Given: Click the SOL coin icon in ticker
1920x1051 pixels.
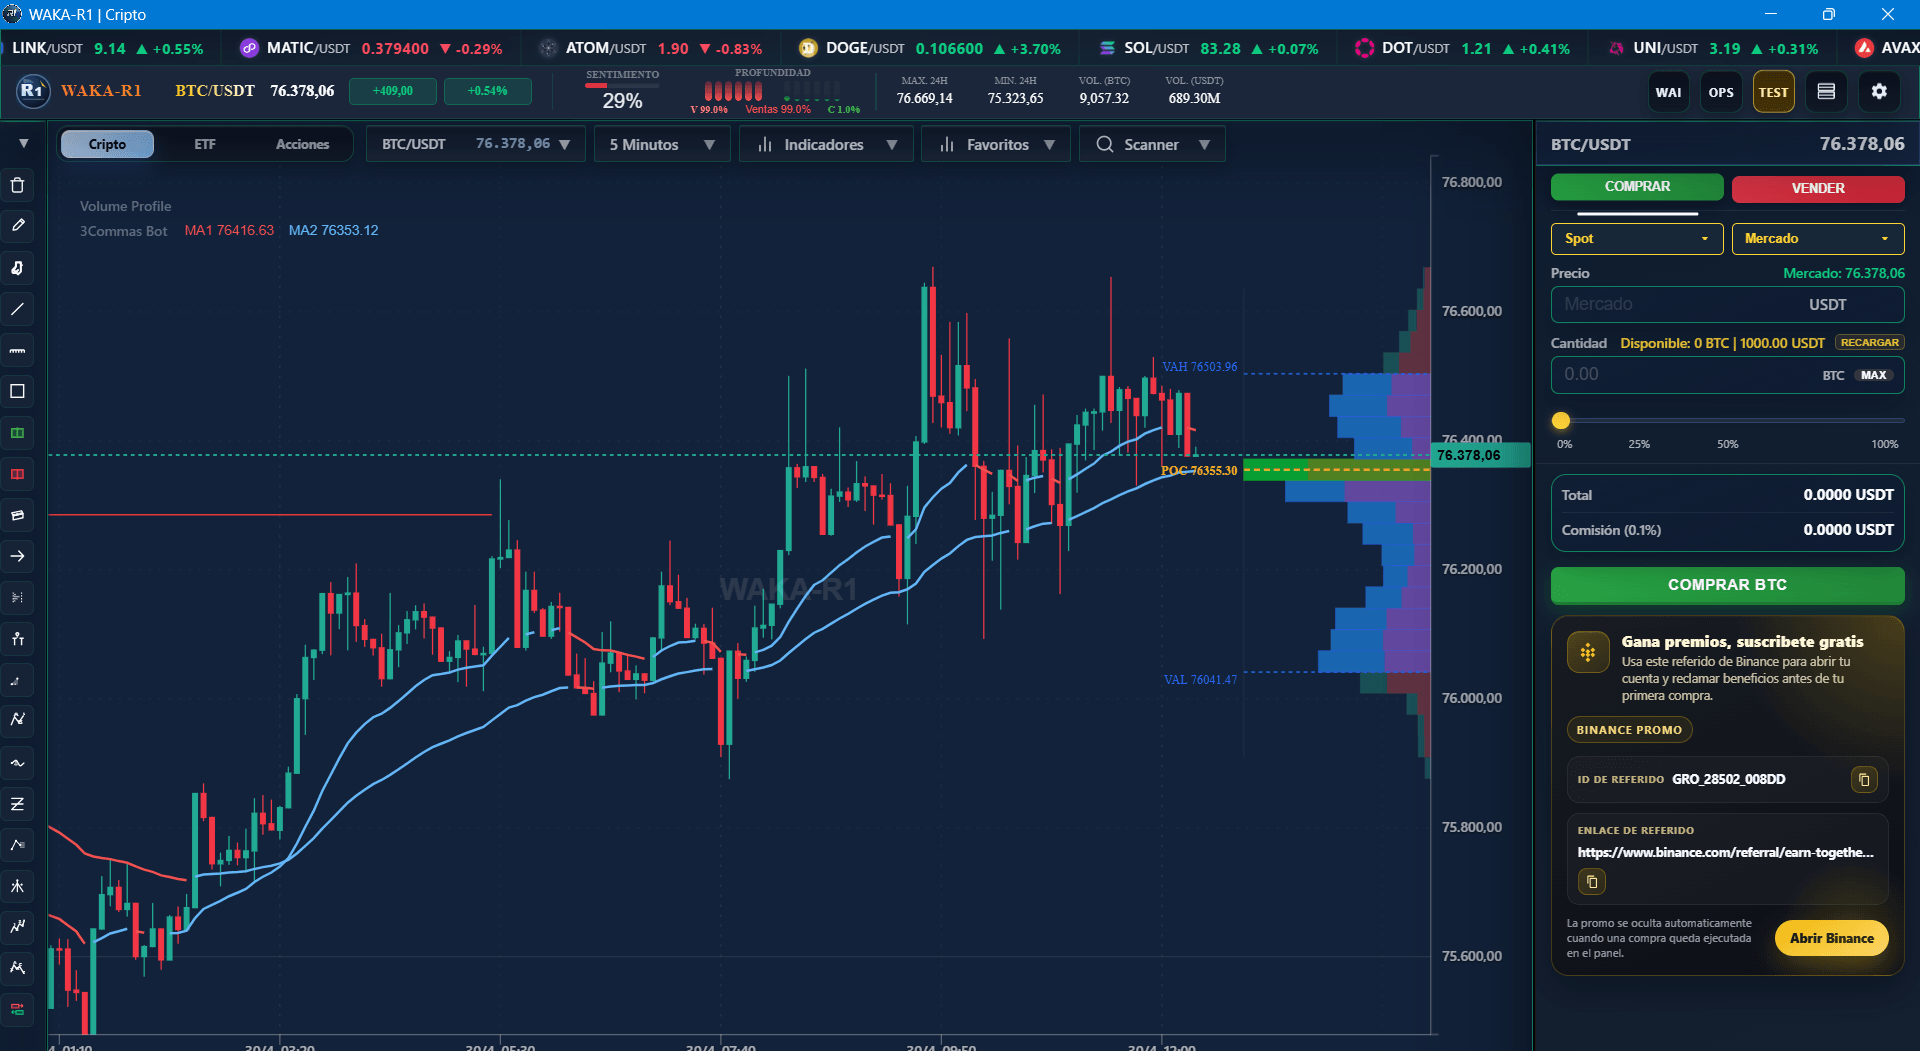Looking at the screenshot, I should tap(1107, 48).
